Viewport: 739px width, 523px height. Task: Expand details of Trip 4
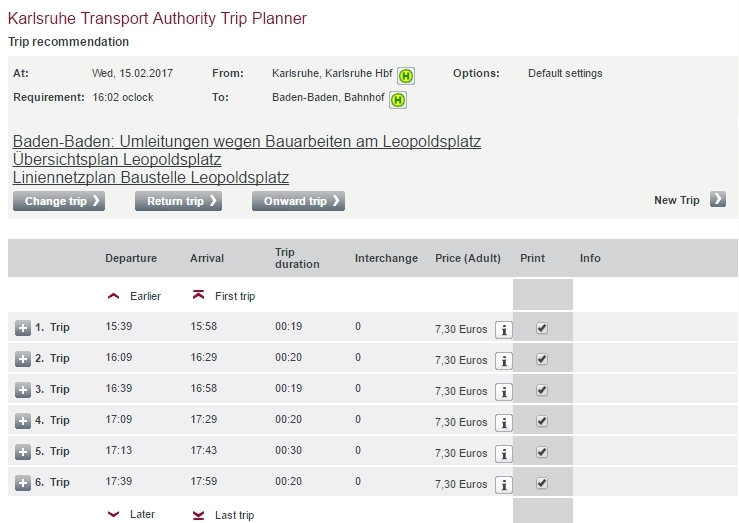tap(23, 421)
